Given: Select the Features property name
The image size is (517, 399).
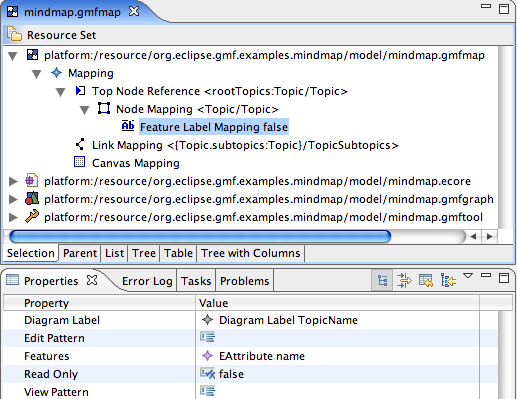Looking at the screenshot, I should click(47, 356).
